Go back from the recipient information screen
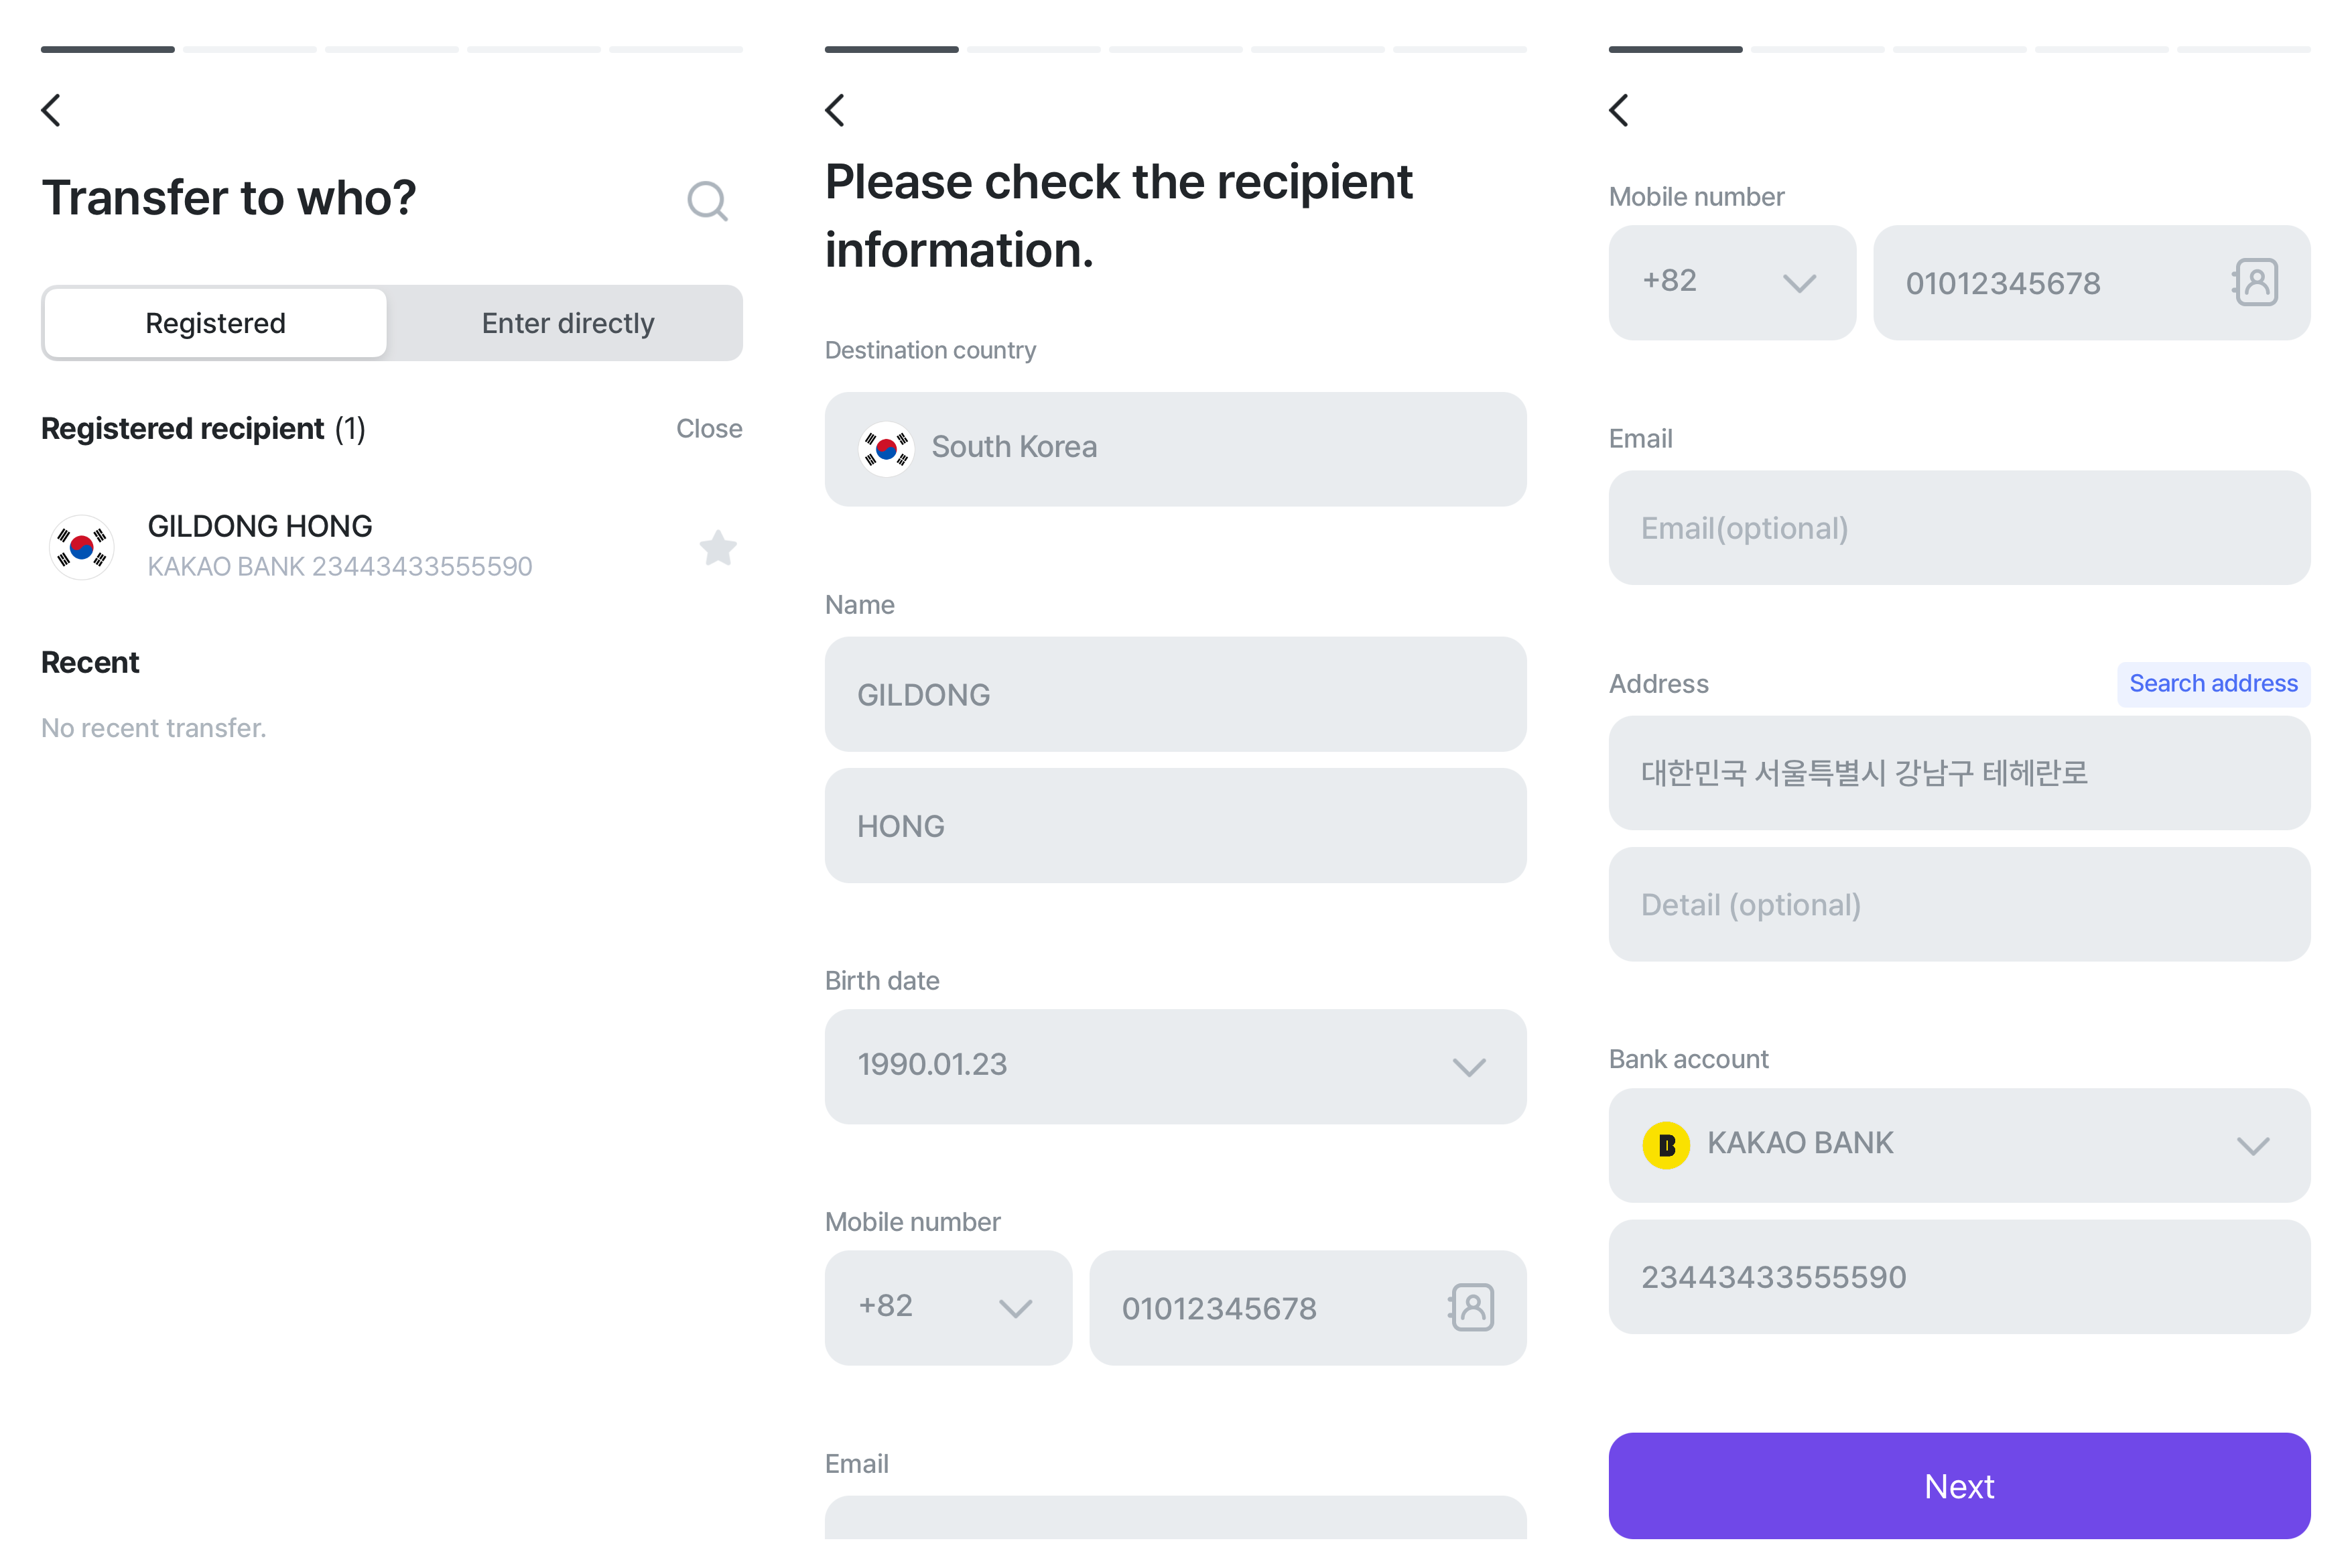Screen dimensions: 2352x1568 click(x=835, y=110)
